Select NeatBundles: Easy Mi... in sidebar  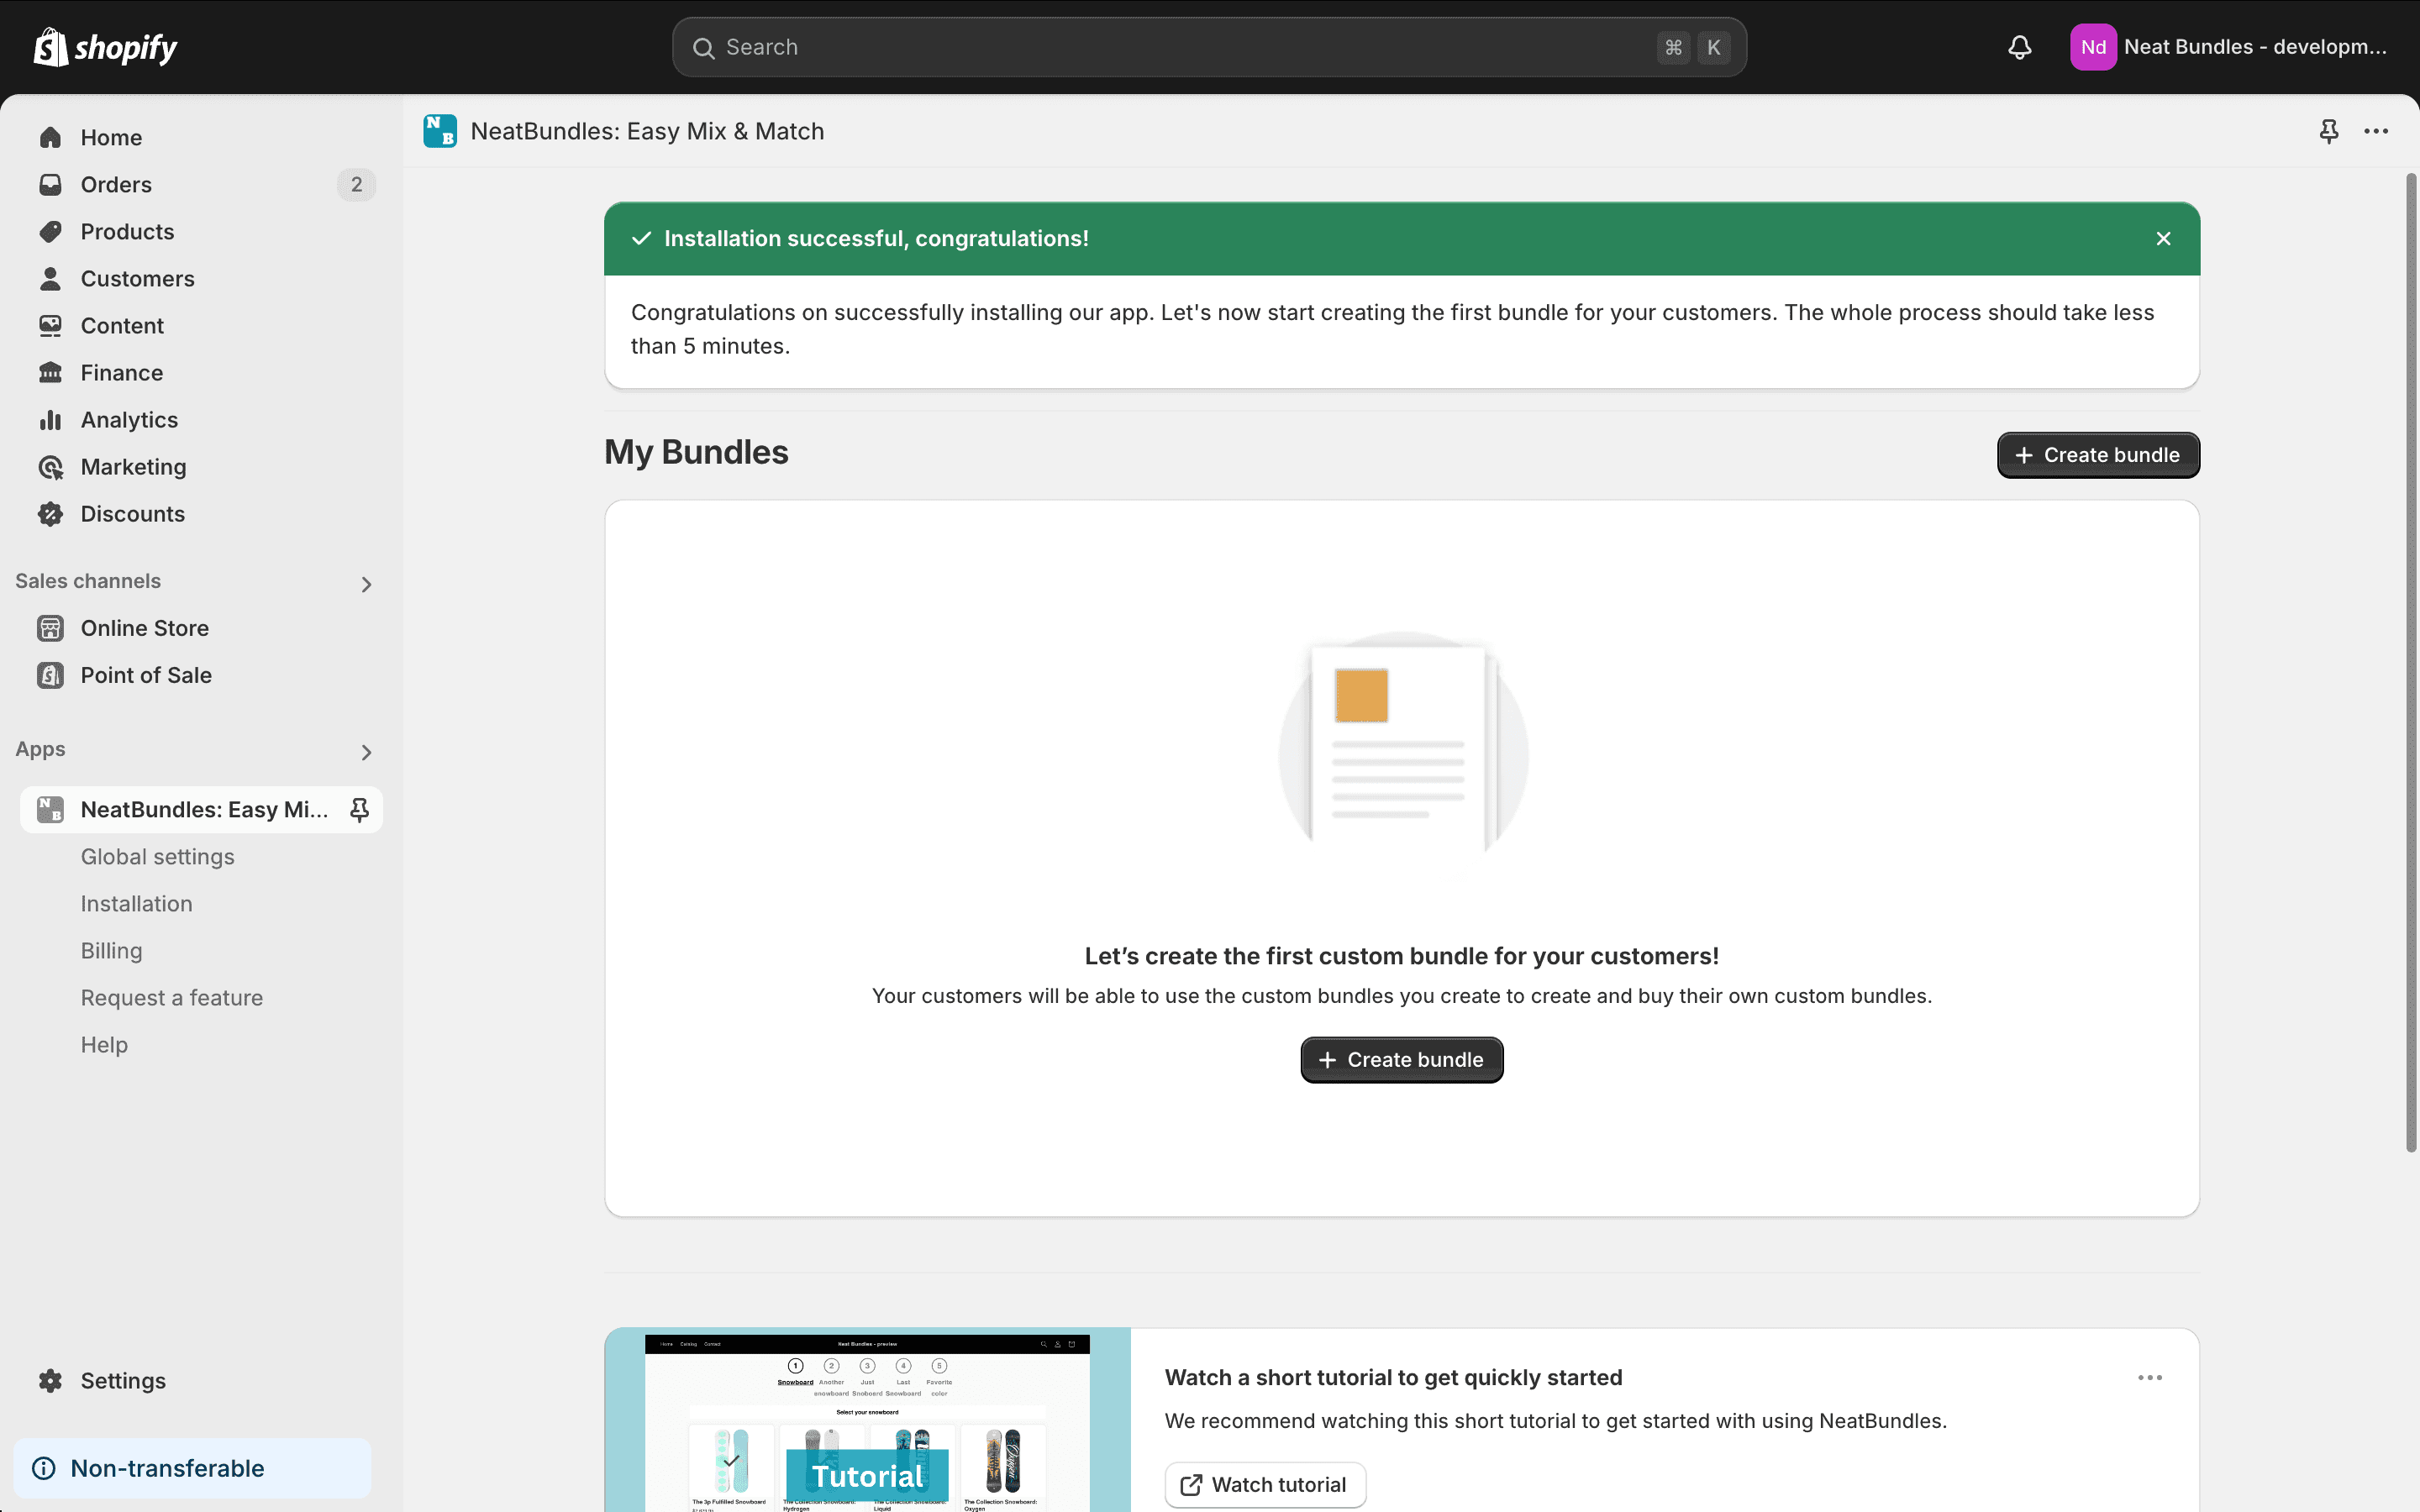click(x=201, y=809)
